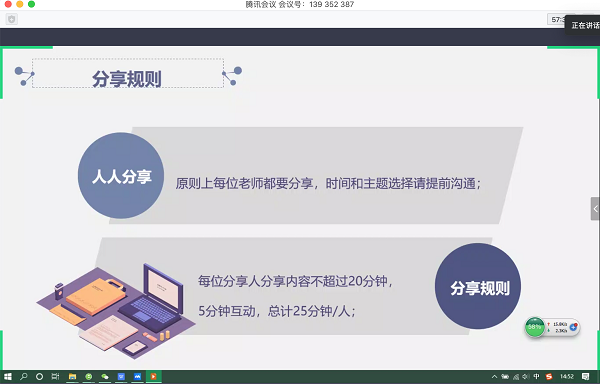Open the green round app on taskbar
The width and height of the screenshot is (600, 385).
point(89,377)
